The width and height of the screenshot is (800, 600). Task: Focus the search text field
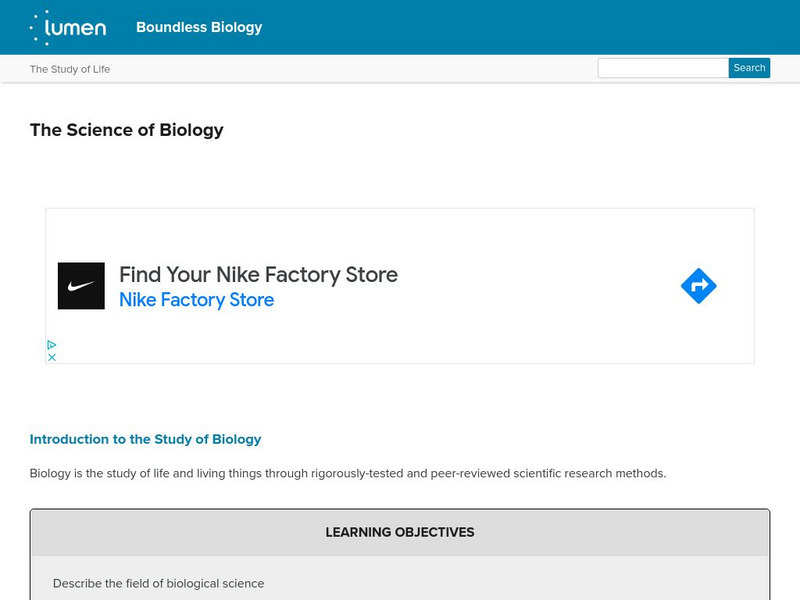click(662, 68)
